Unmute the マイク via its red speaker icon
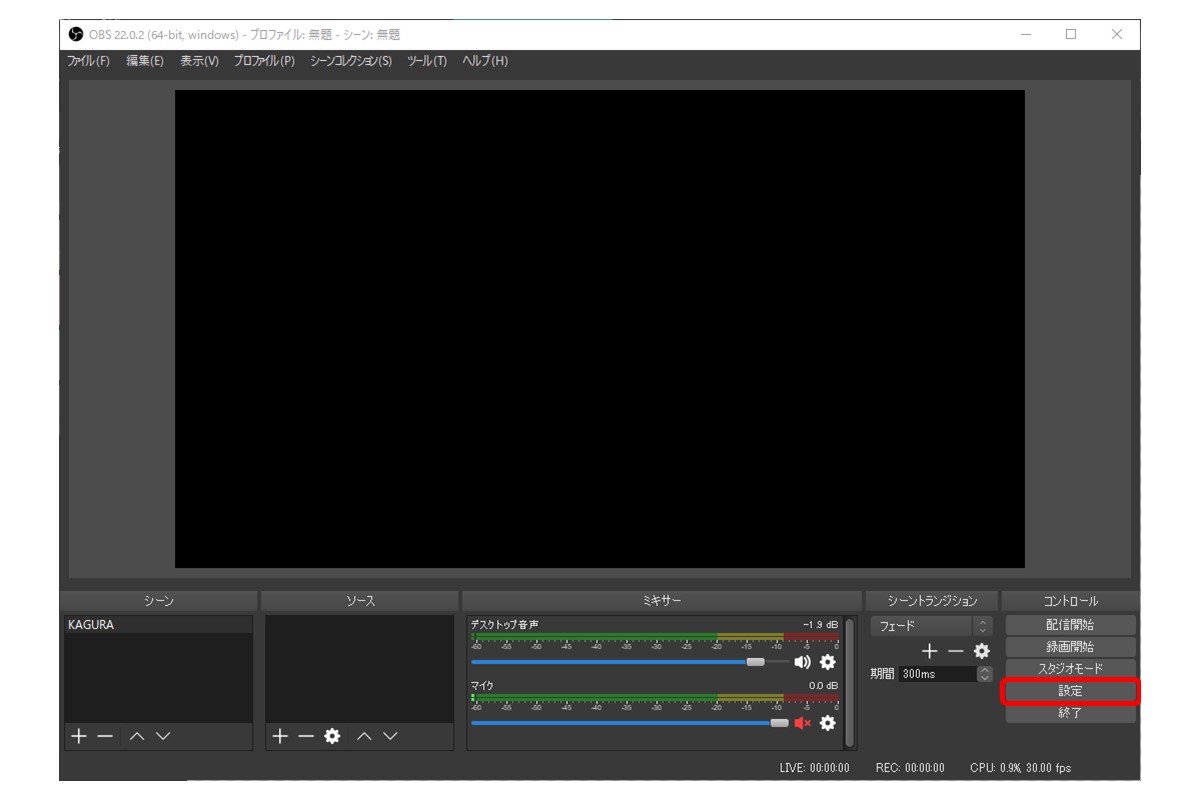Viewport: 1200px width, 800px height. point(803,723)
